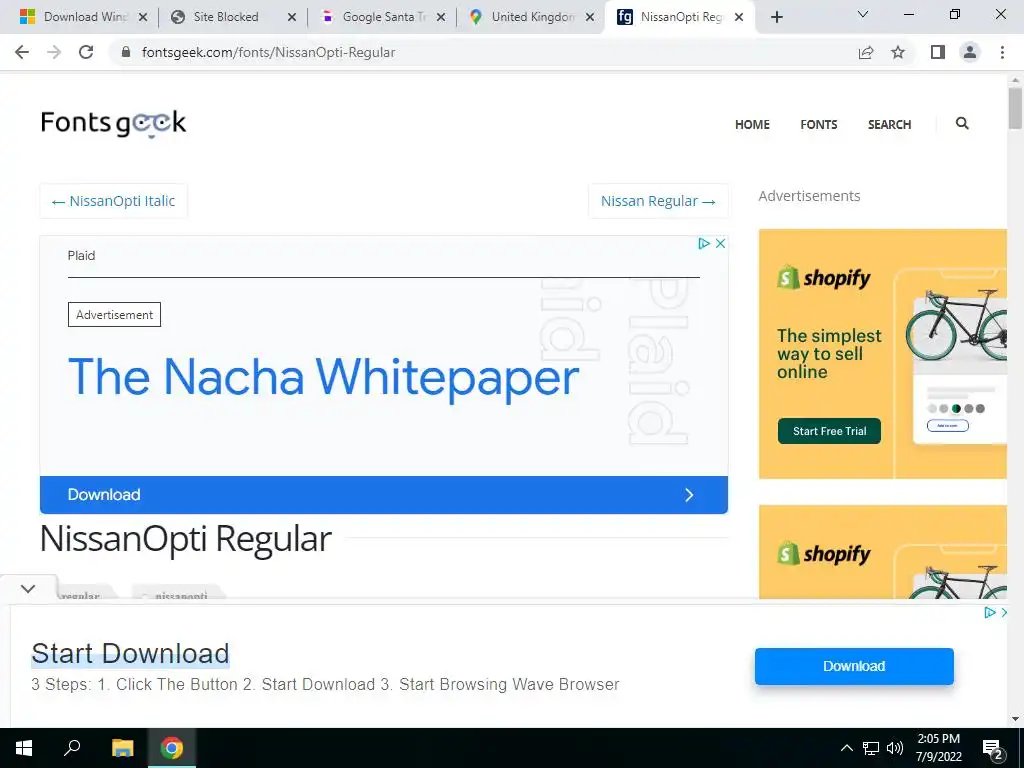
Task: Click the blue Download ad bar
Action: coord(384,495)
